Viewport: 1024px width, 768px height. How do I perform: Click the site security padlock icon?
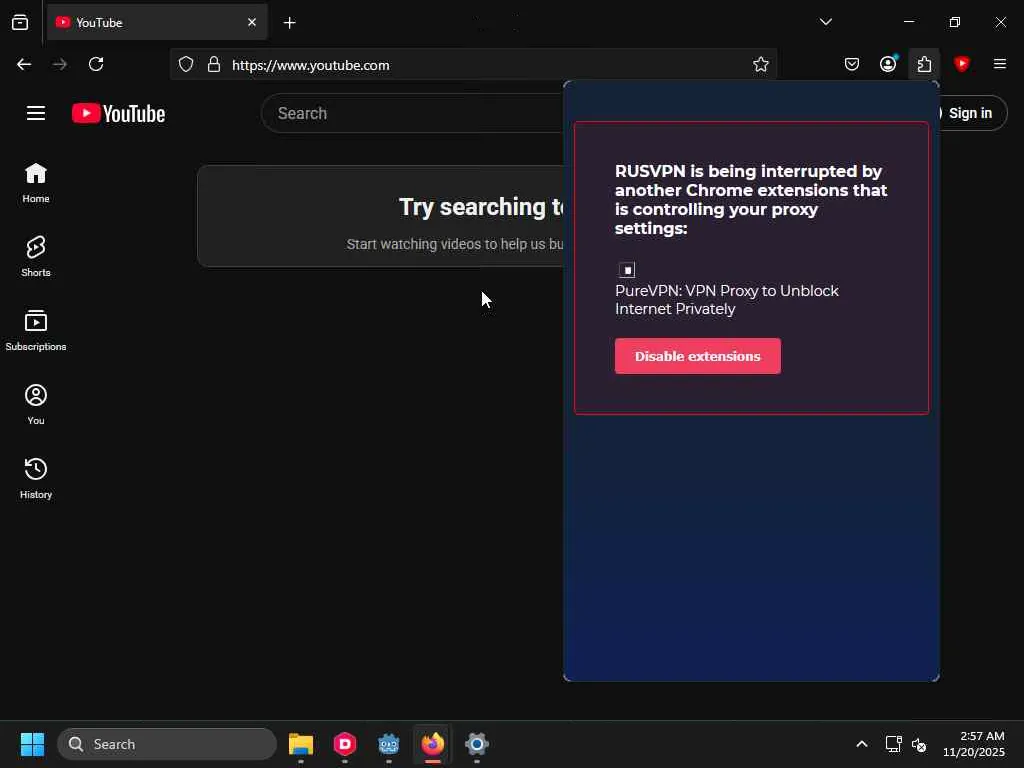coord(214,64)
